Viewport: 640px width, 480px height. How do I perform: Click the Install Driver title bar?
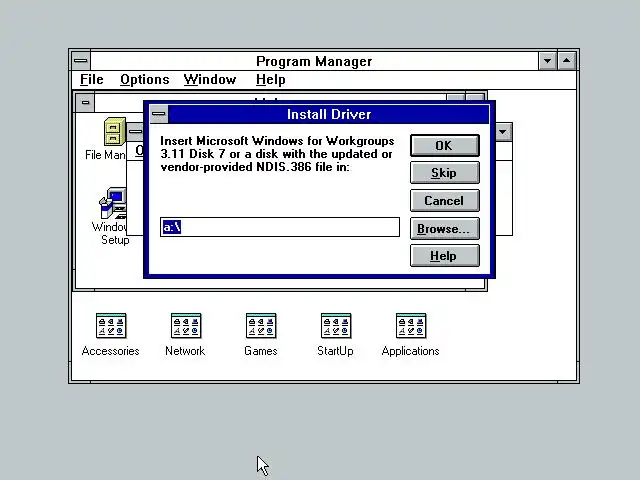329,114
